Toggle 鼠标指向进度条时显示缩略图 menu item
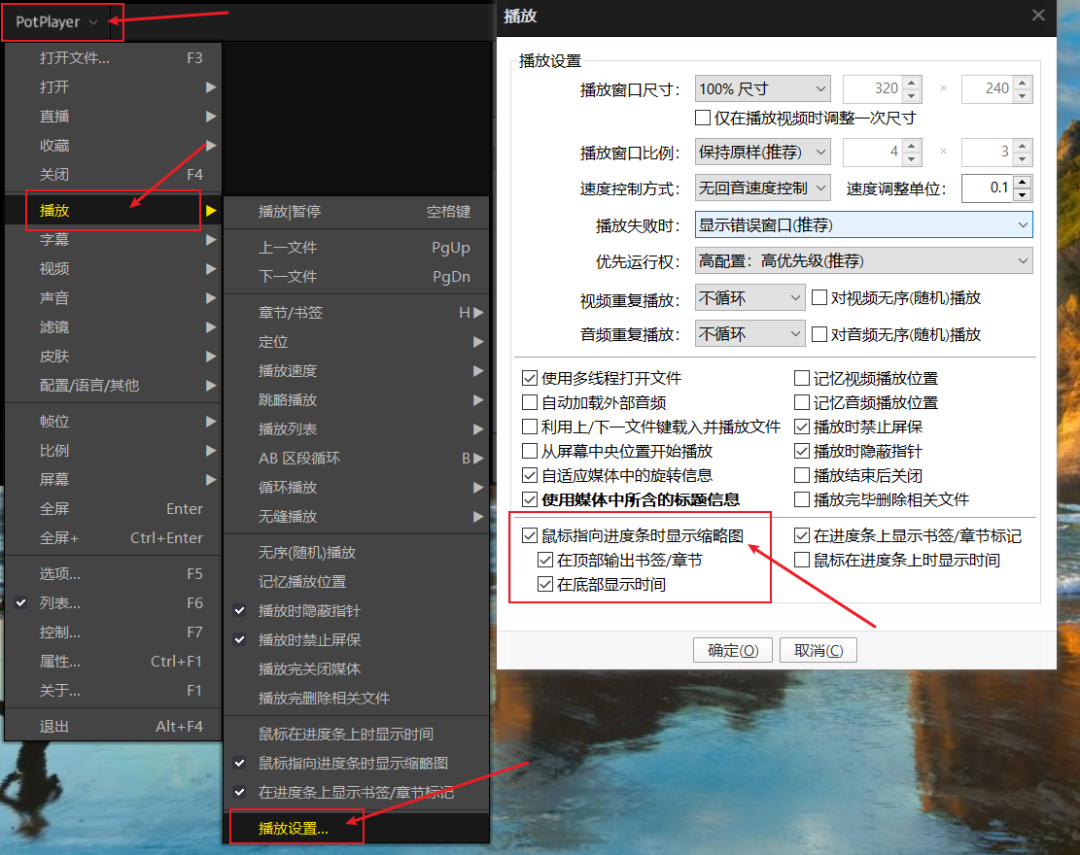Viewport: 1080px width, 855px height. pyautogui.click(x=357, y=763)
